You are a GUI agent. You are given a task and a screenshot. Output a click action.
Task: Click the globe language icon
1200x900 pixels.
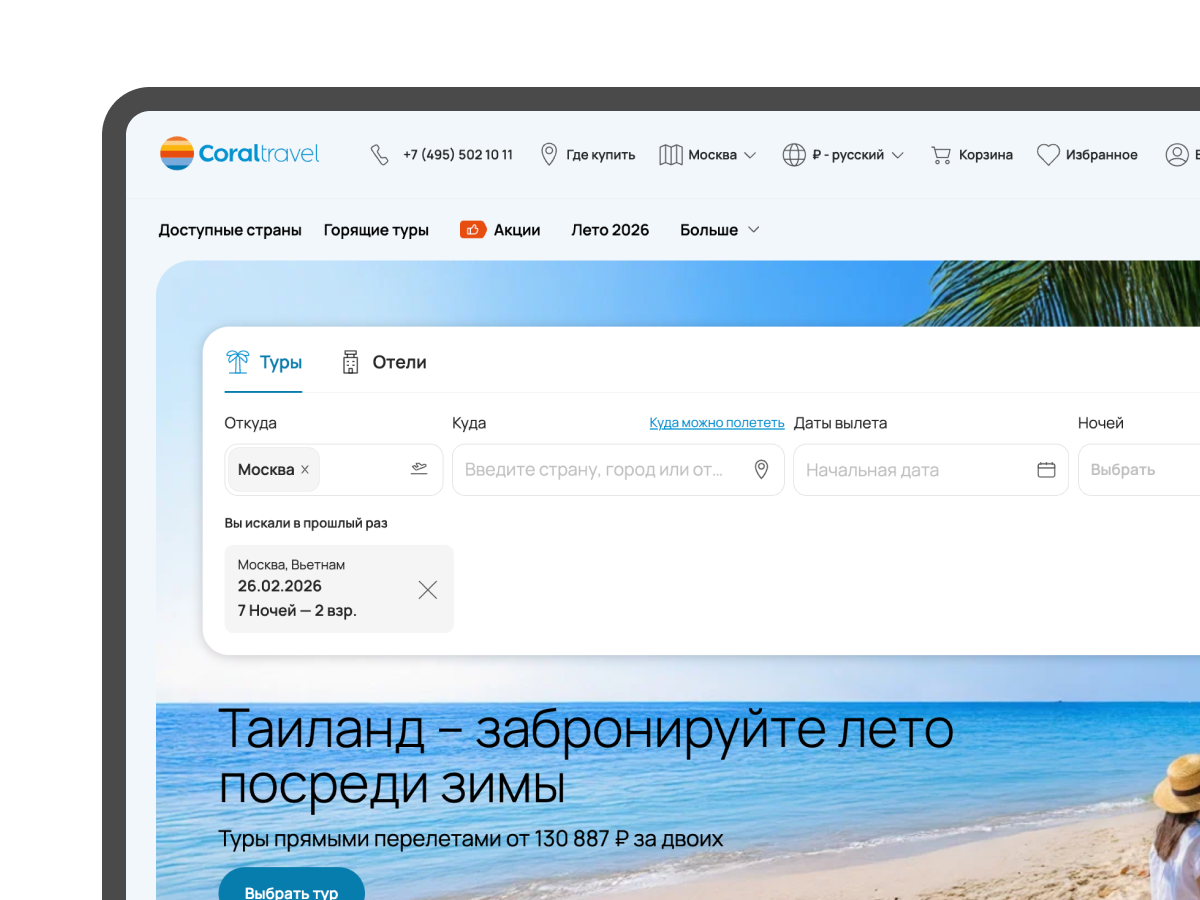coord(794,155)
